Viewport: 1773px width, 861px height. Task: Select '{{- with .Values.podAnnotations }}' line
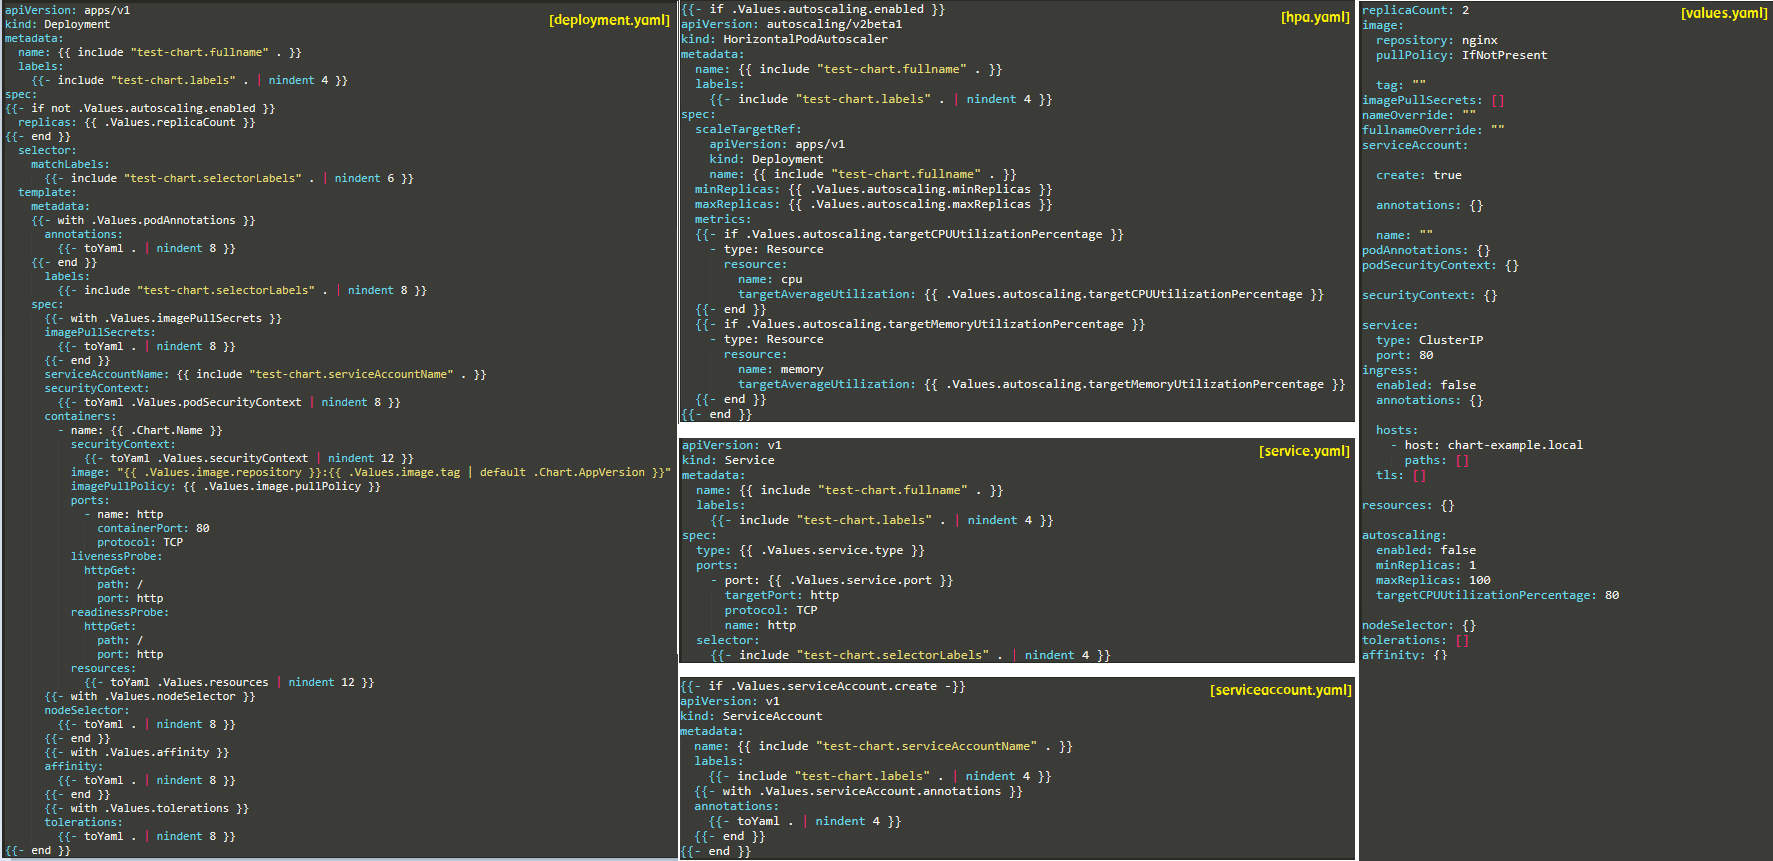pos(143,220)
